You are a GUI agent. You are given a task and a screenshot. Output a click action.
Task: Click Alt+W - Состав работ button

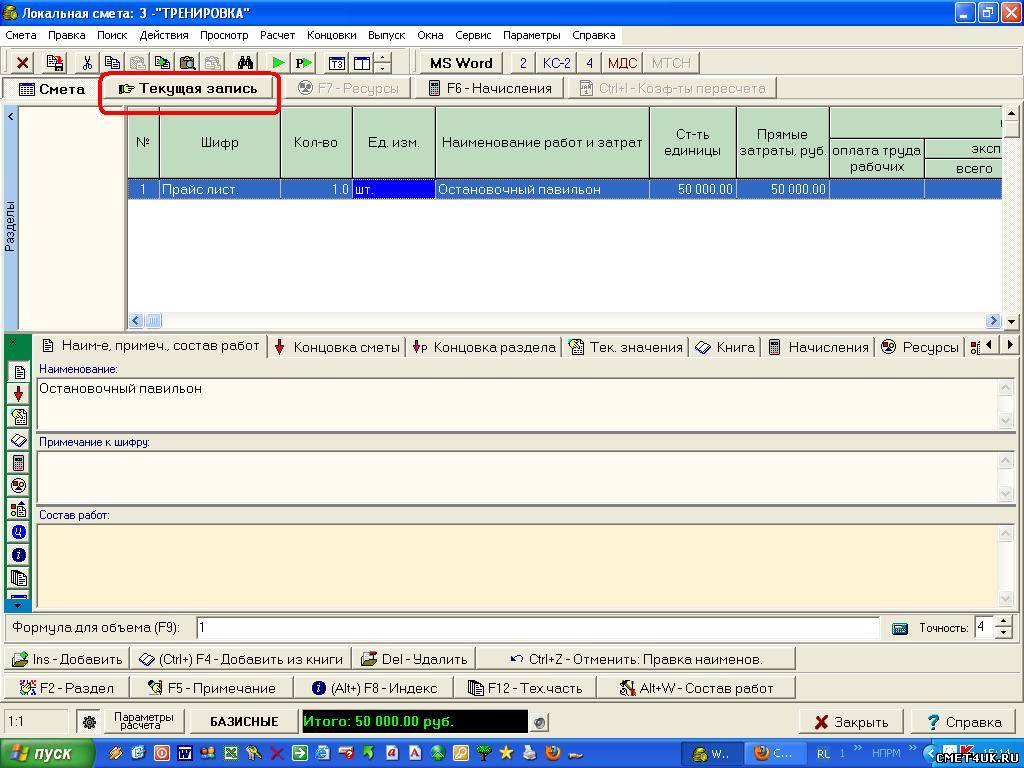(696, 688)
